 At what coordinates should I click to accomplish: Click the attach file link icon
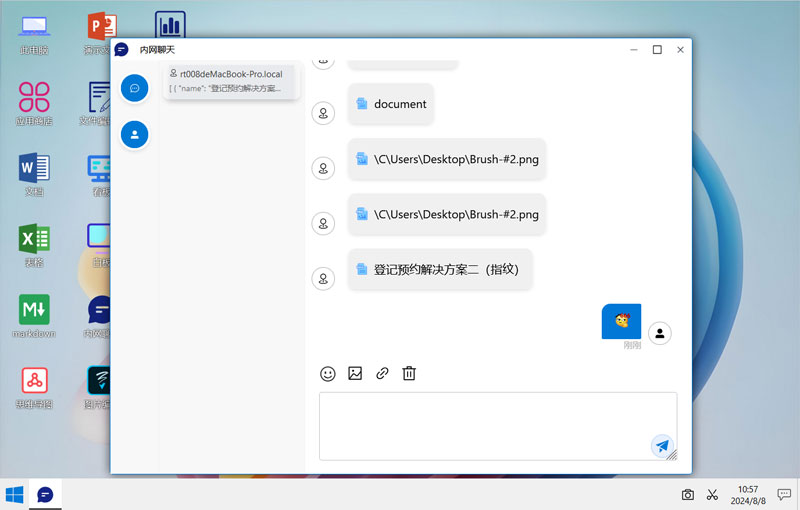click(382, 373)
